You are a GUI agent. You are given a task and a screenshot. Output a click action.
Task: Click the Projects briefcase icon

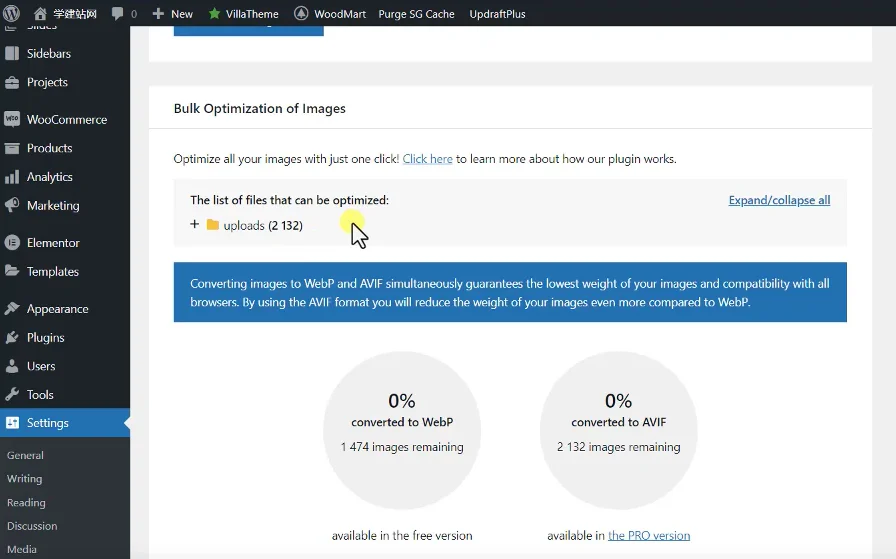tap(12, 82)
